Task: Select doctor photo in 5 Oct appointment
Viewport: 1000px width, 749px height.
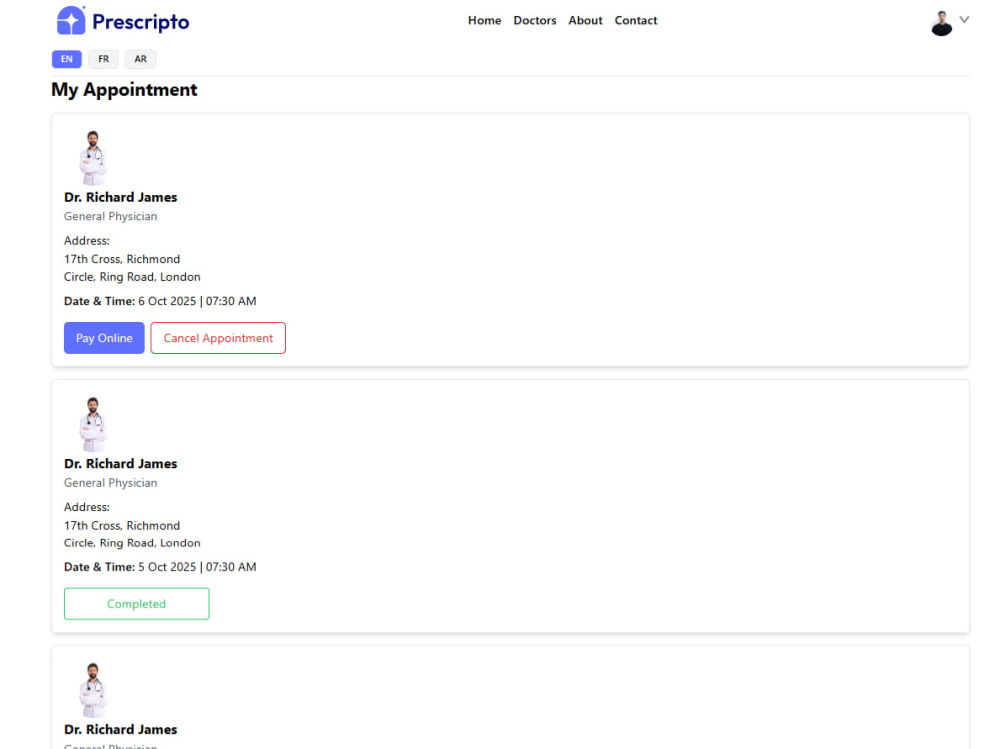Action: point(93,424)
